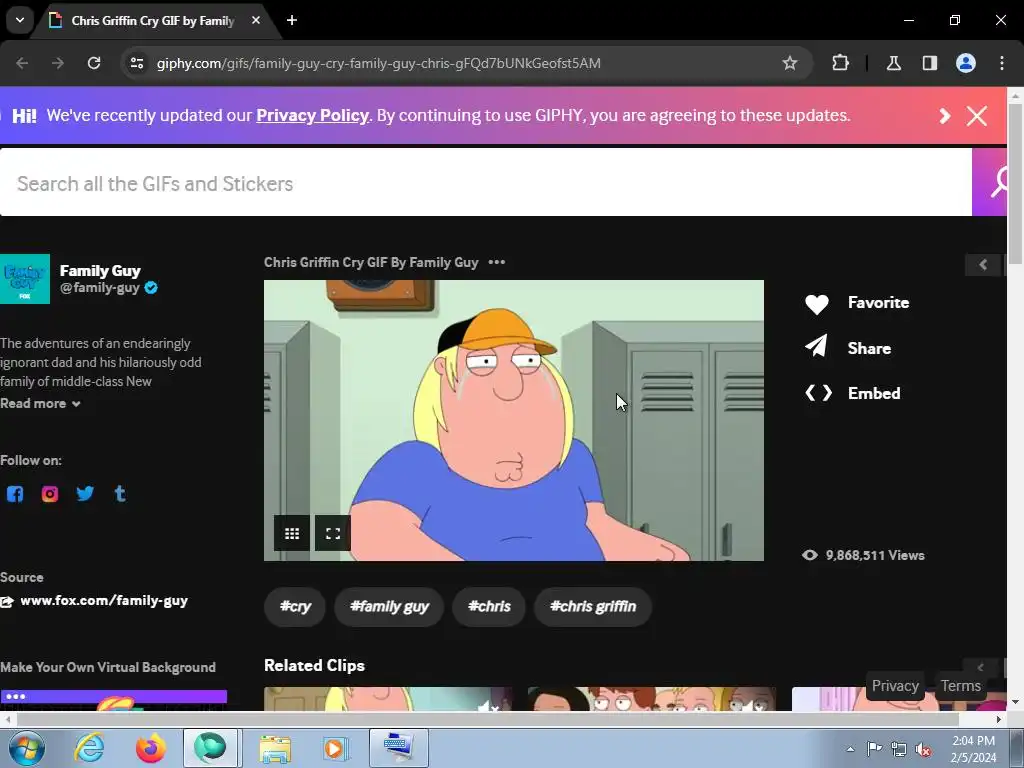This screenshot has height=768, width=1024.
Task: Launch Internet Explorer from taskbar
Action: (89, 748)
